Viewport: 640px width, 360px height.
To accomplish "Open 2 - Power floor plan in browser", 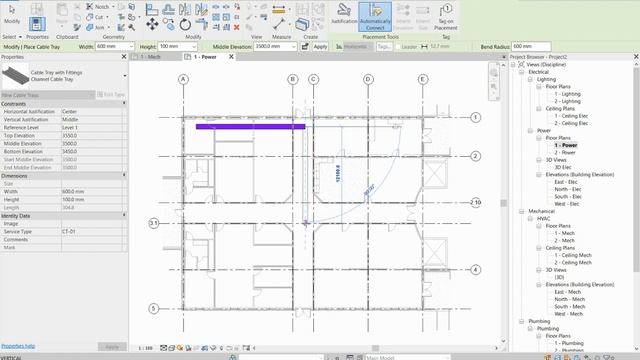I will [x=565, y=152].
